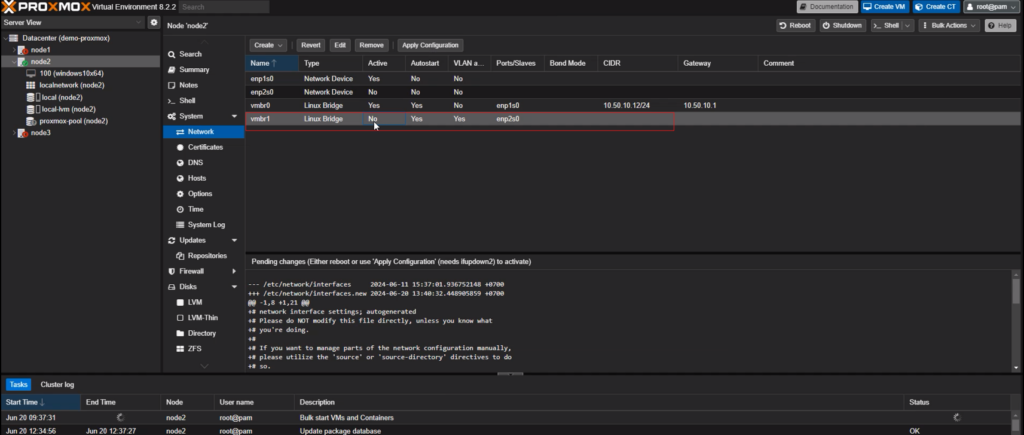1024x435 pixels.
Task: Collapse the Disks section arrow
Action: coord(234,287)
